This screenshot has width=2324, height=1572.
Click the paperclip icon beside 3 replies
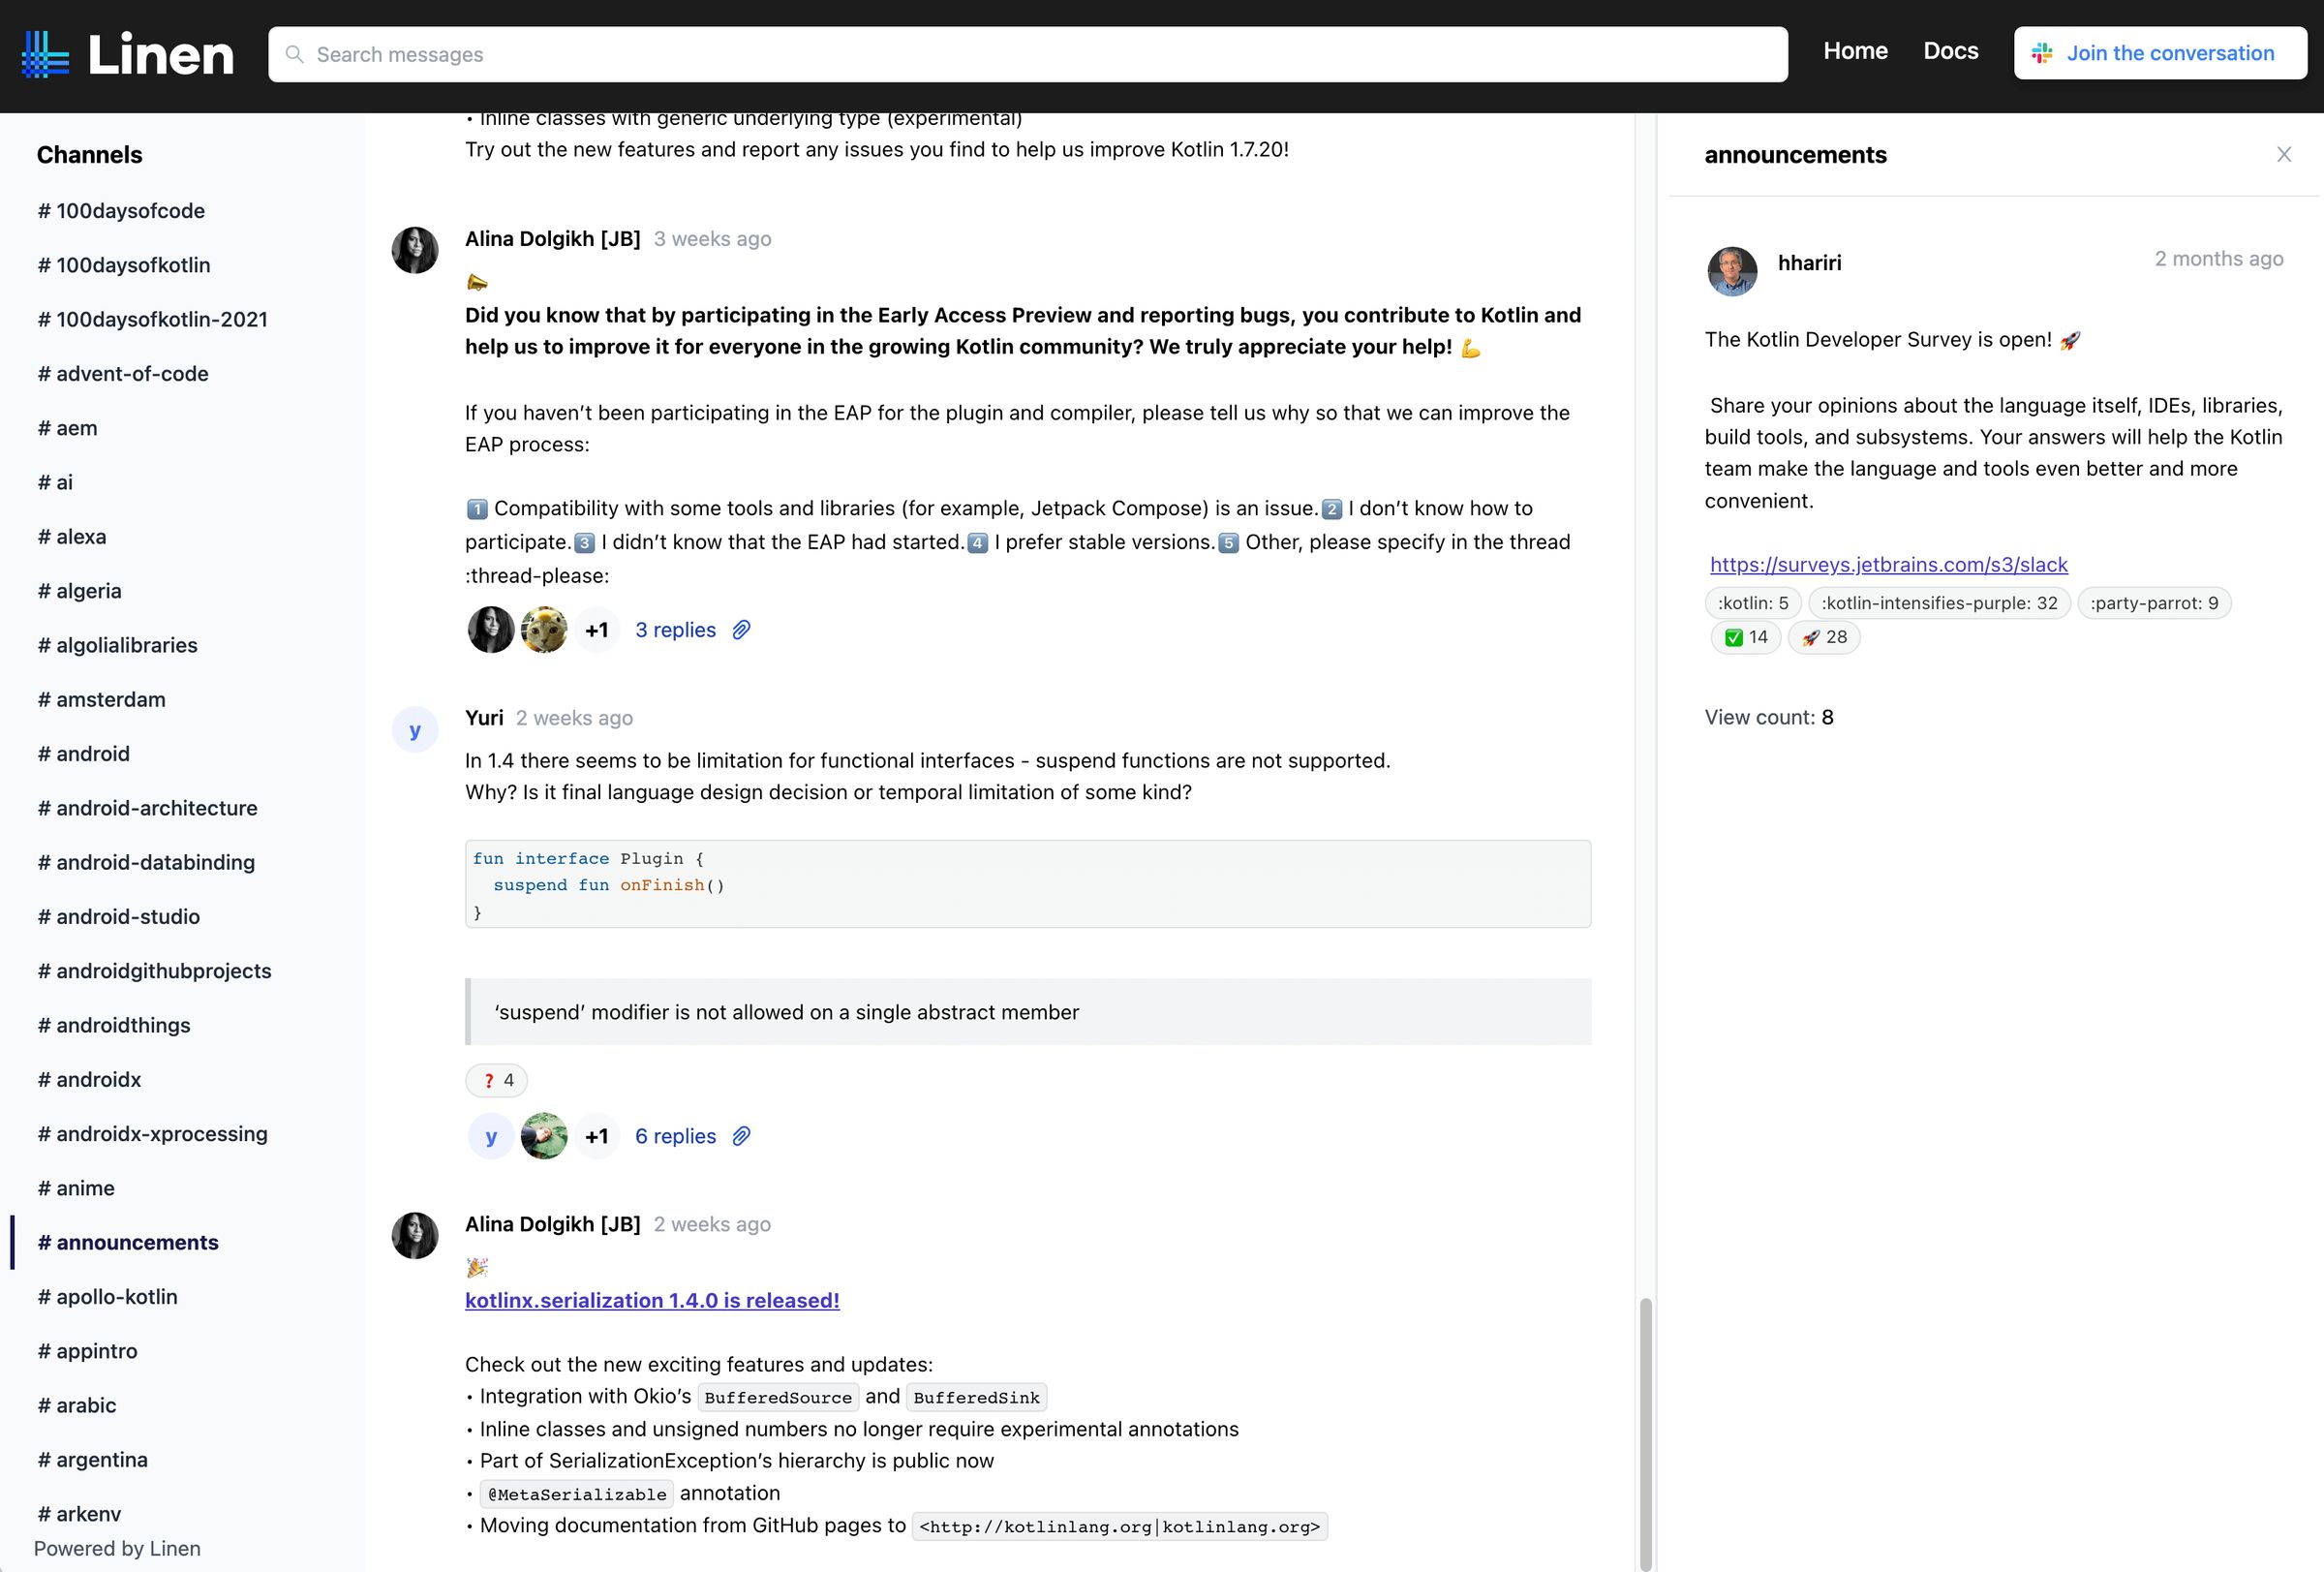pyautogui.click(x=741, y=630)
